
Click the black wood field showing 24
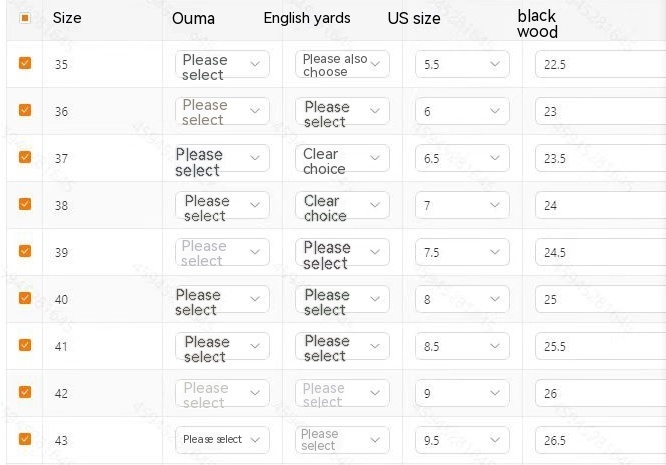(600, 205)
